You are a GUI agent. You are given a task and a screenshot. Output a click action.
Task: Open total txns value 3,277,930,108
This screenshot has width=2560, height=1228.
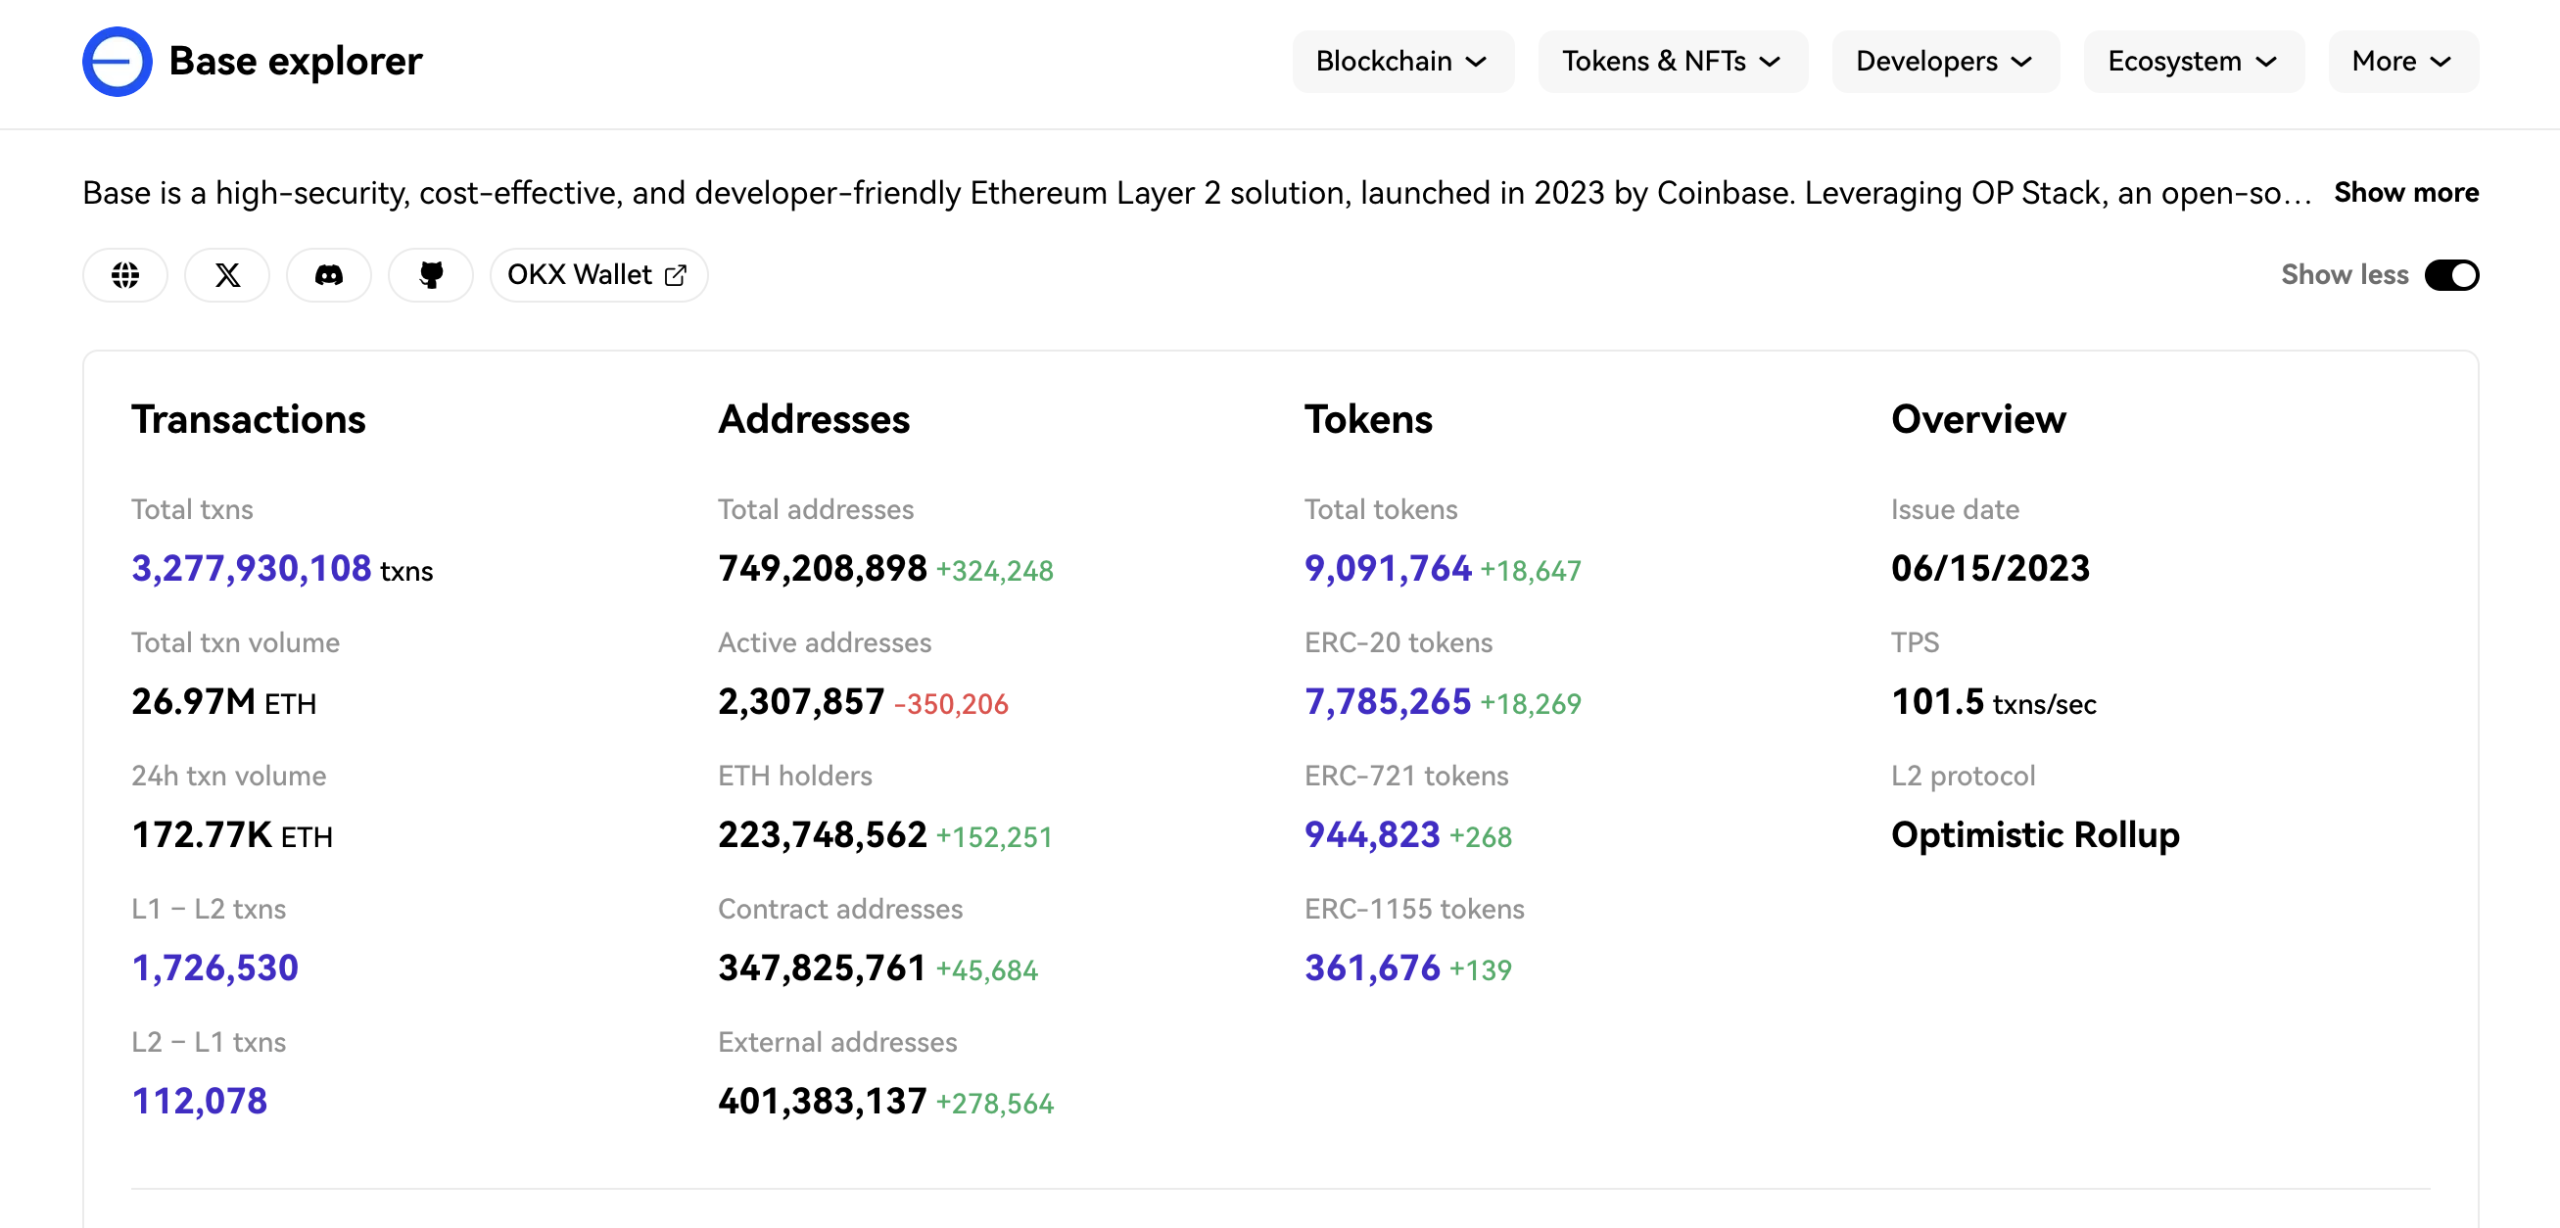251,568
